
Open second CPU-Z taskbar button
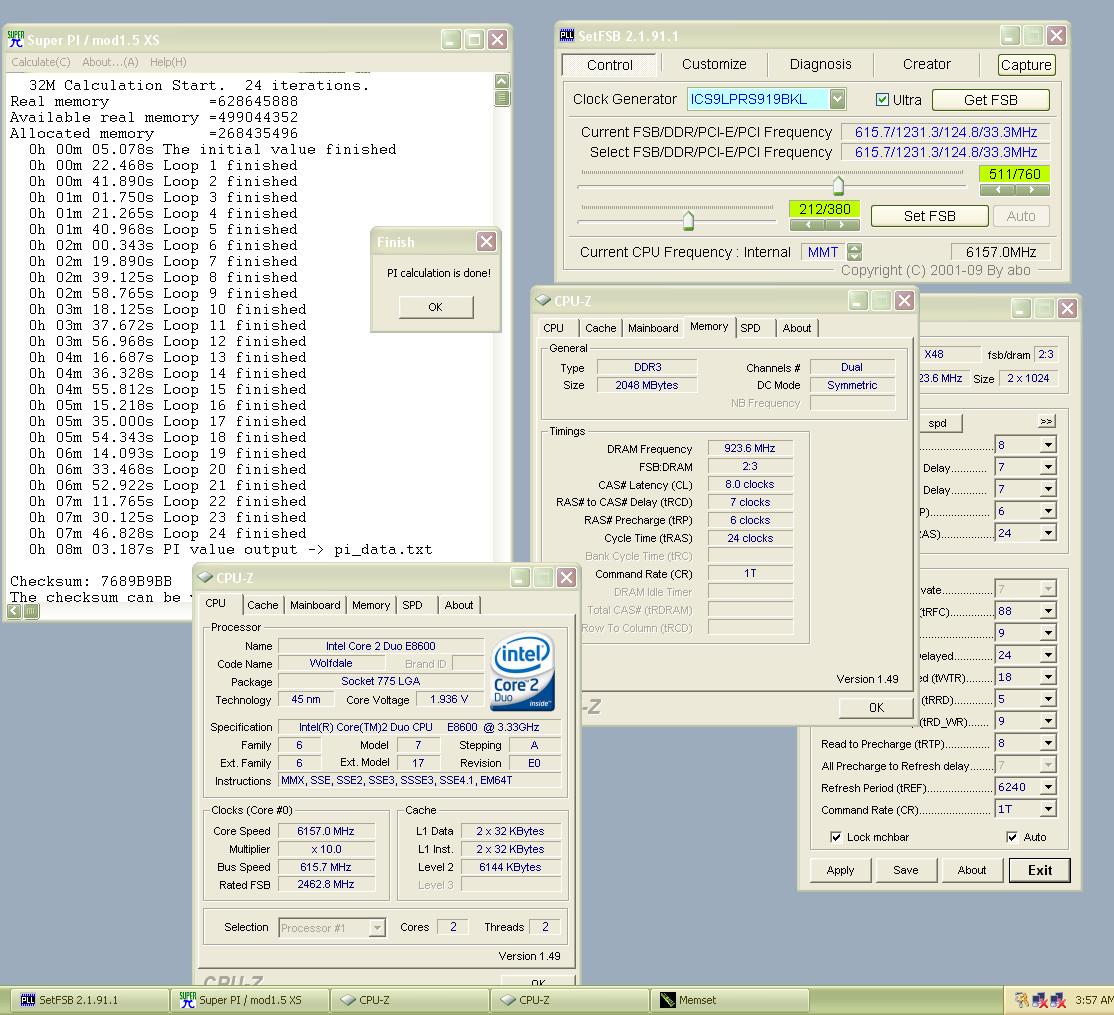pos(570,1000)
